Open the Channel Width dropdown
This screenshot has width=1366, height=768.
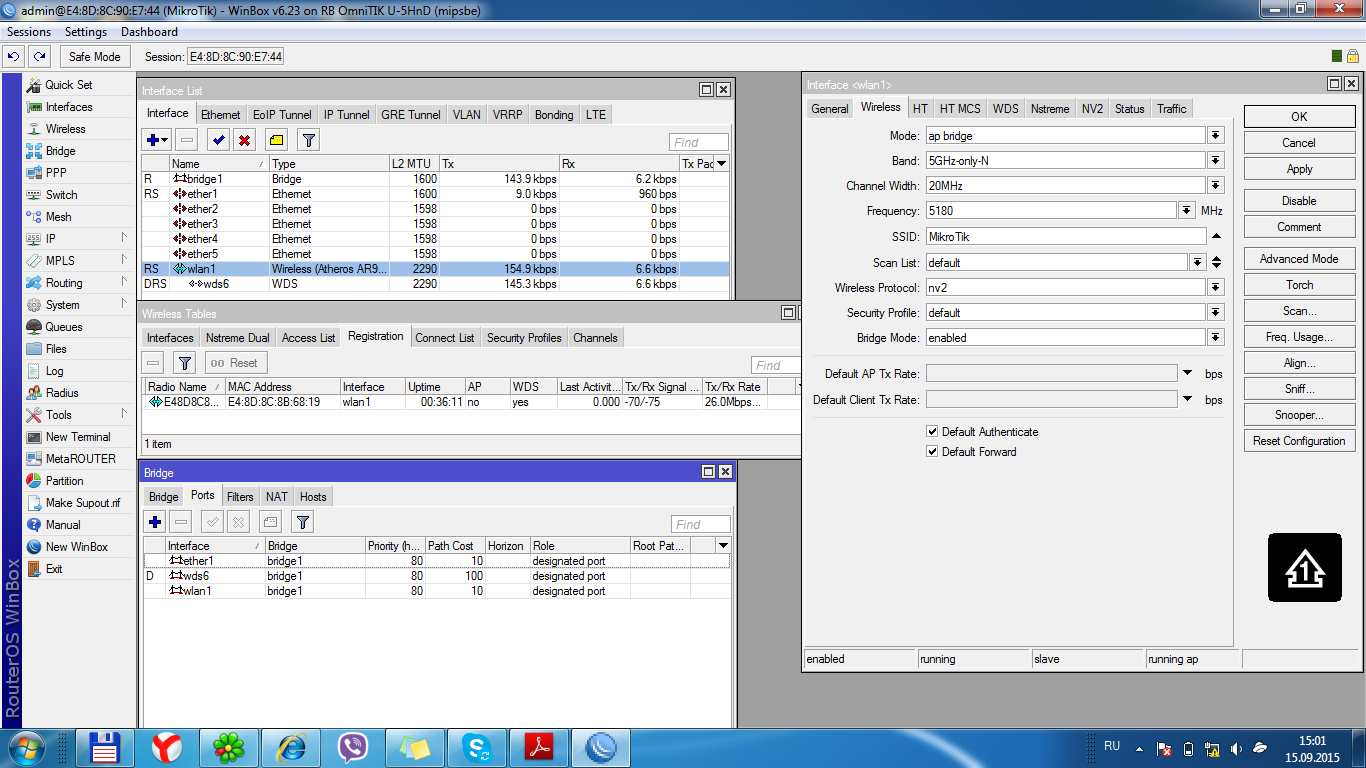[1216, 186]
